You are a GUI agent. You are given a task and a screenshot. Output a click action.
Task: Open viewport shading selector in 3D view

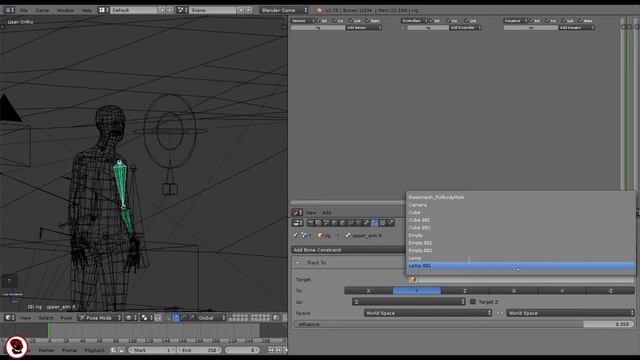131,317
